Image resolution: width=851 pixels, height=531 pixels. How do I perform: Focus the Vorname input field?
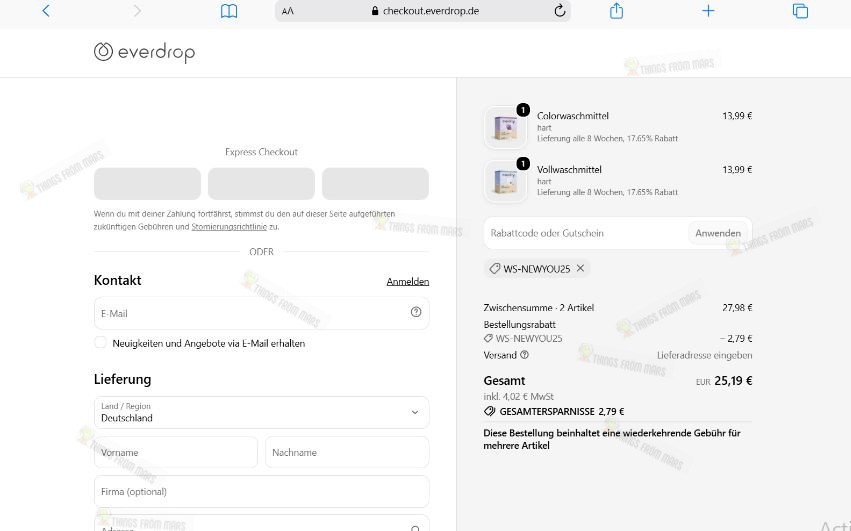(x=176, y=452)
